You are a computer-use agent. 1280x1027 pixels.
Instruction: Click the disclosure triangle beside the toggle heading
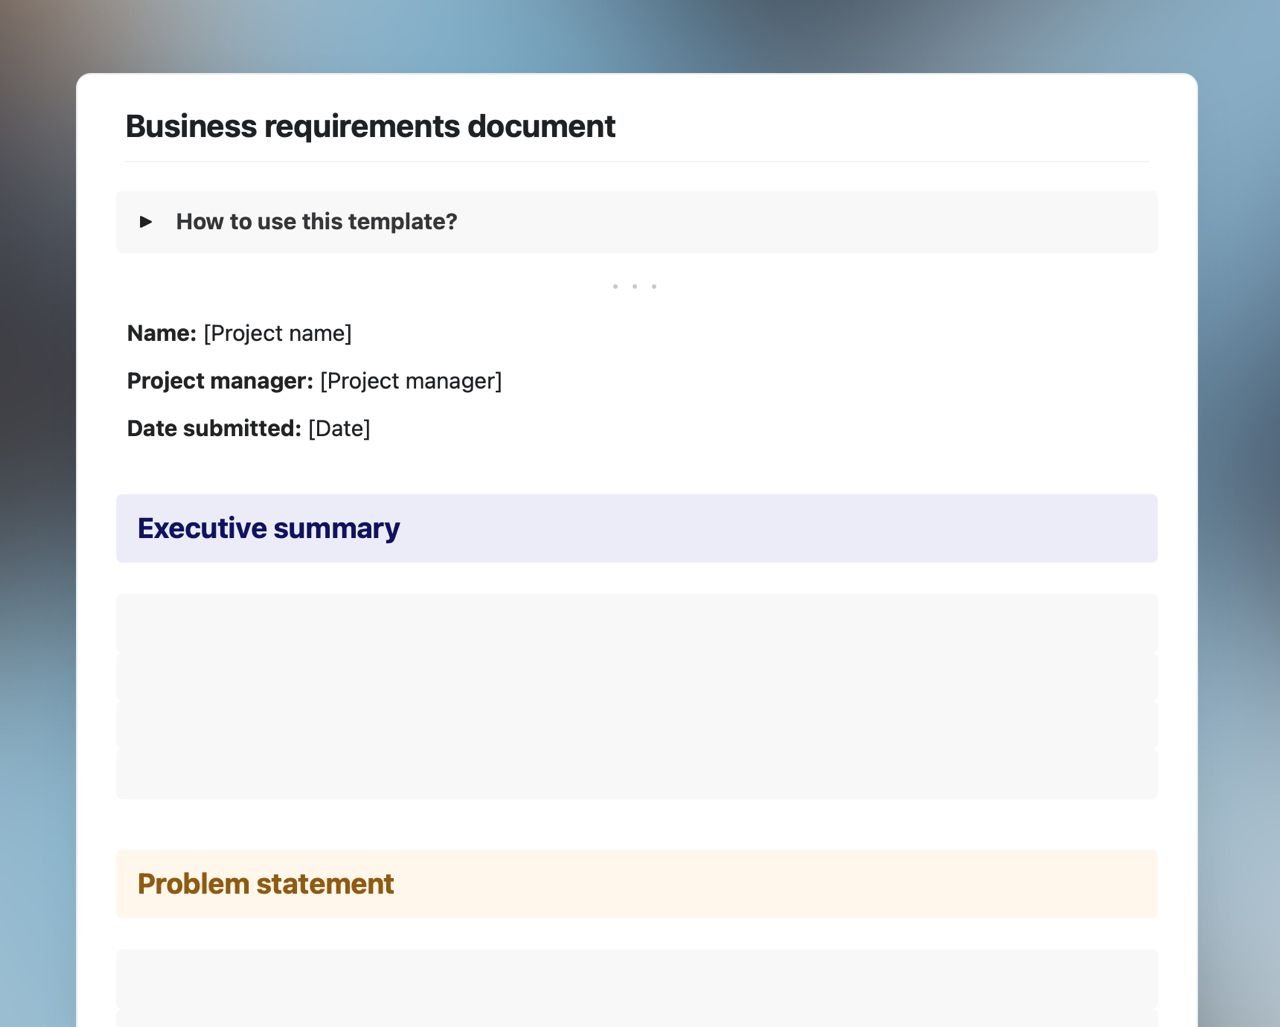(x=146, y=221)
